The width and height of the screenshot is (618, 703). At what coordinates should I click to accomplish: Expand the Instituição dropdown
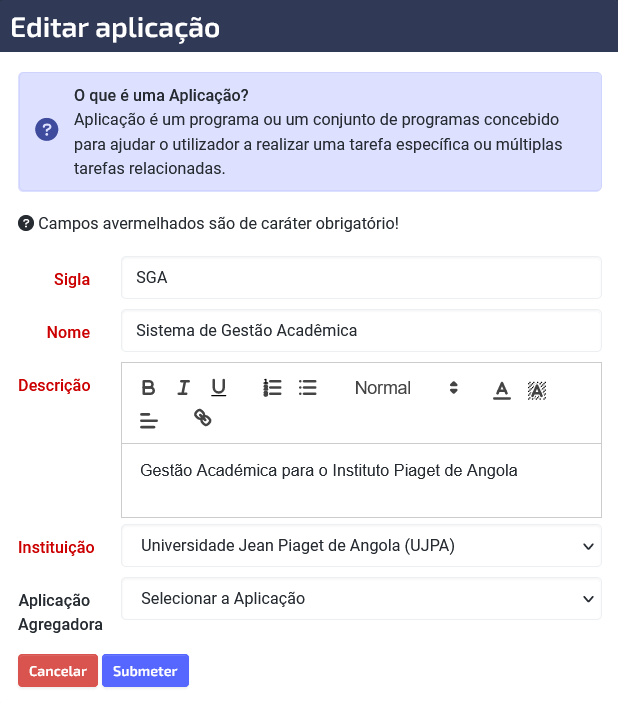tap(361, 546)
